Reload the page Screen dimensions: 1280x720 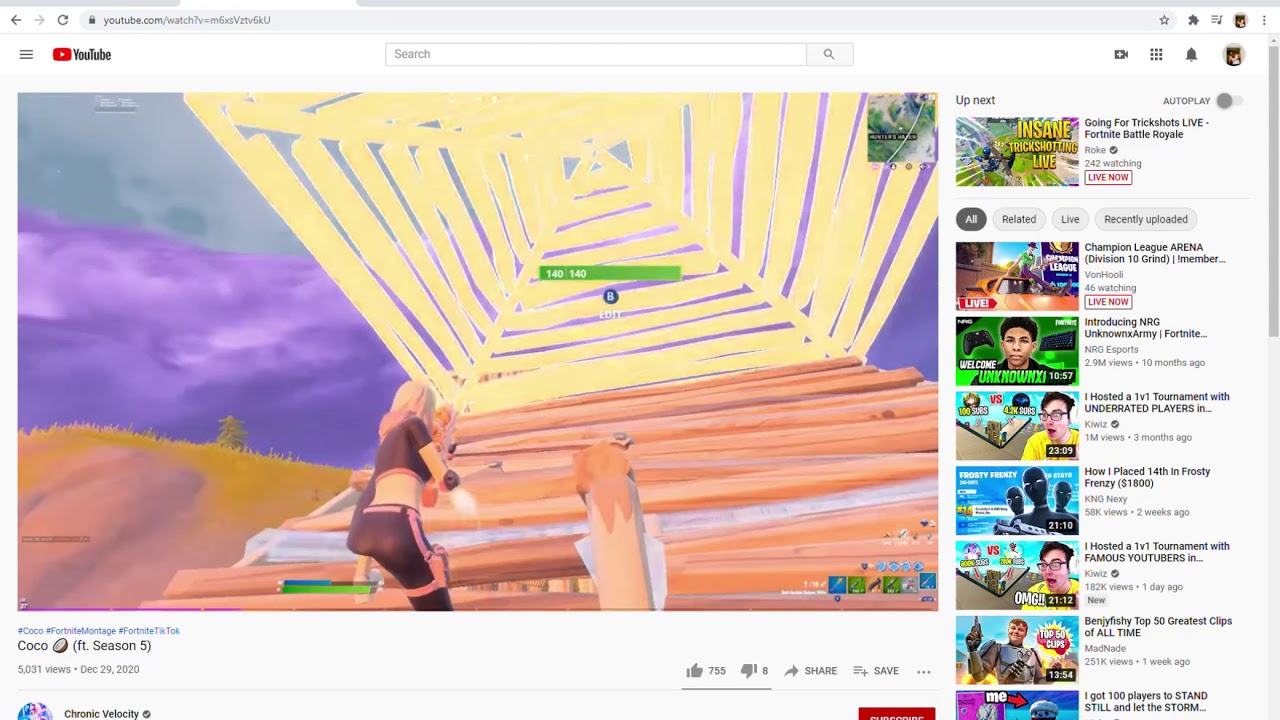[63, 20]
